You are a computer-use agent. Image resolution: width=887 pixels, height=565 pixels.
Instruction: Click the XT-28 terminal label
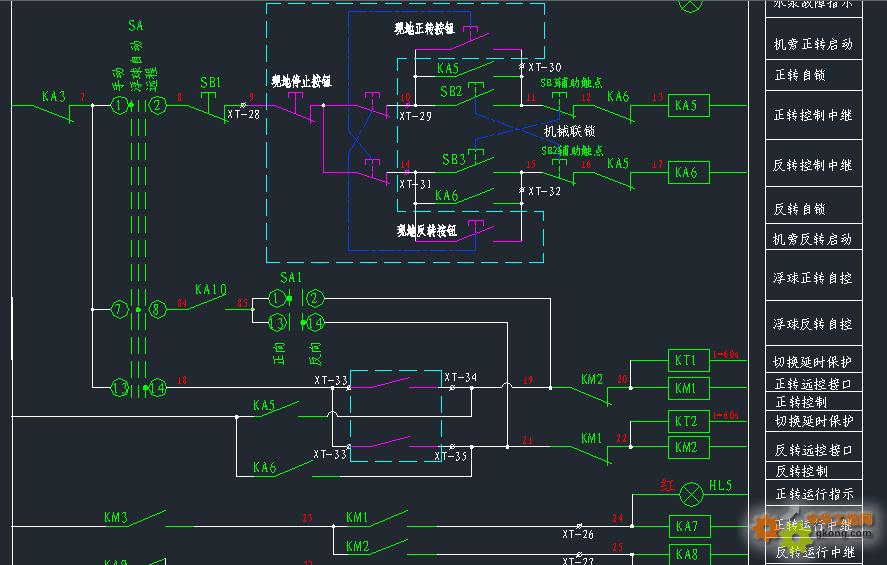coord(243,114)
